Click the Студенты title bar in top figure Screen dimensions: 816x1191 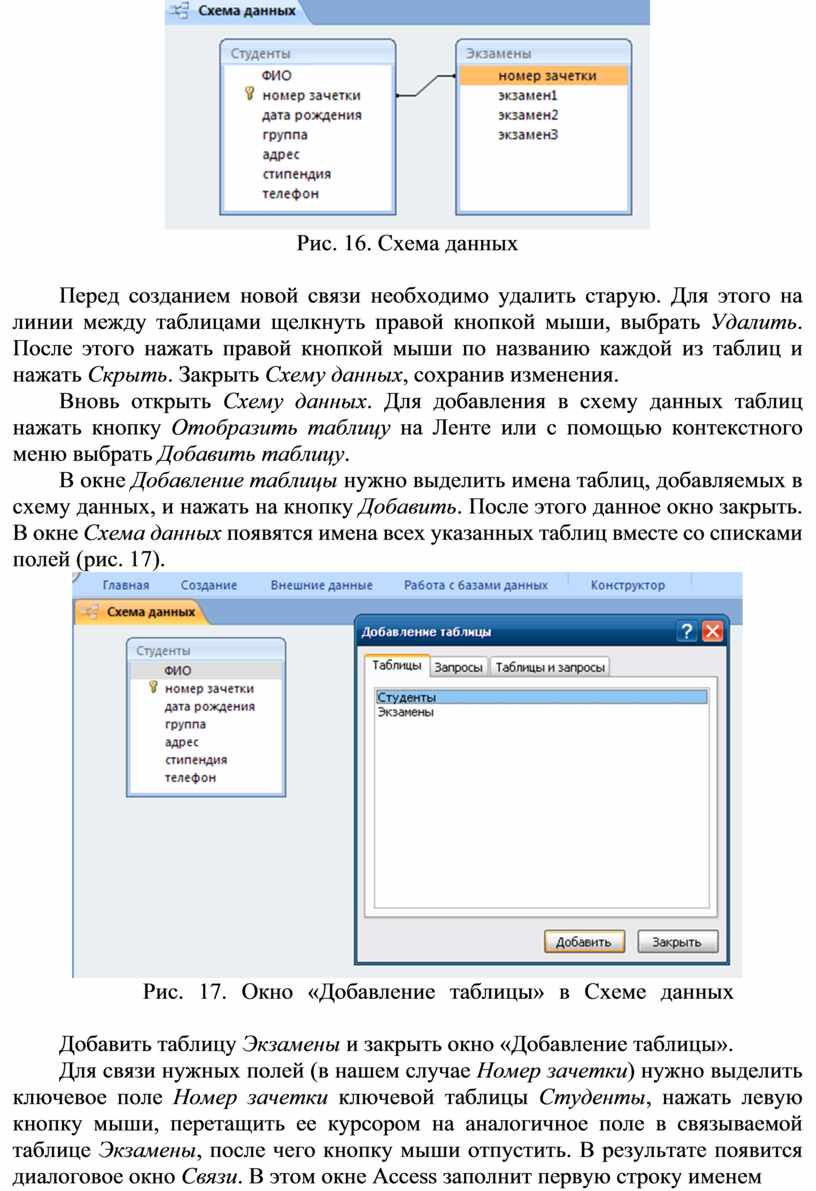point(308,53)
